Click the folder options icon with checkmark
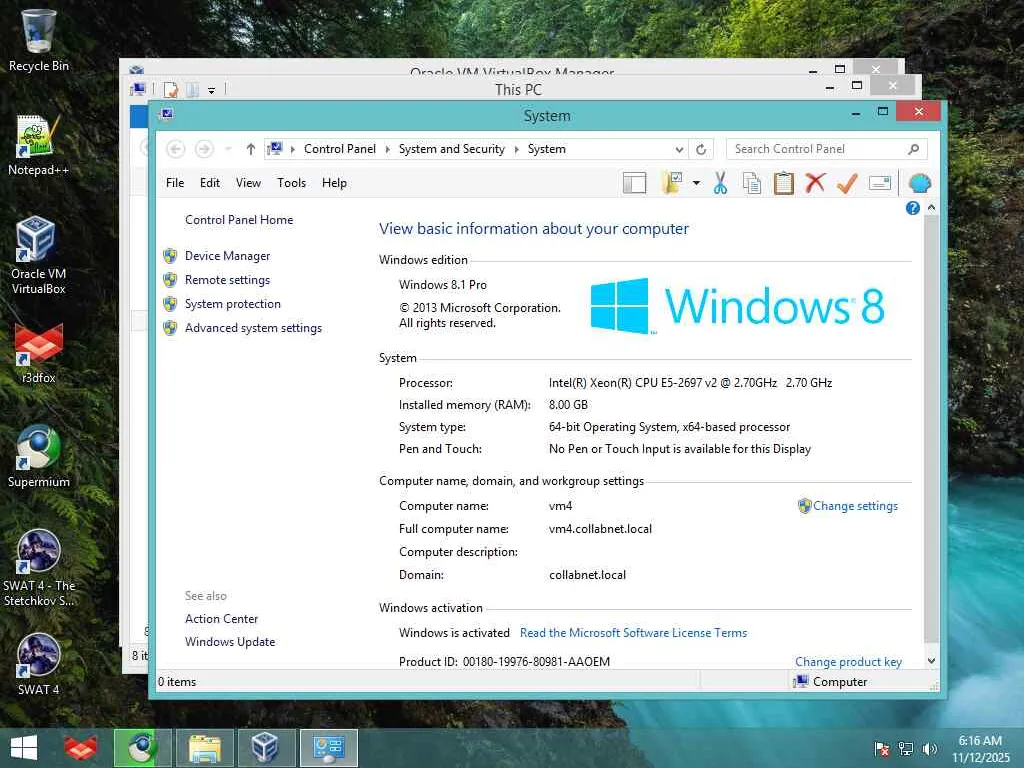The image size is (1024, 768). [x=672, y=184]
